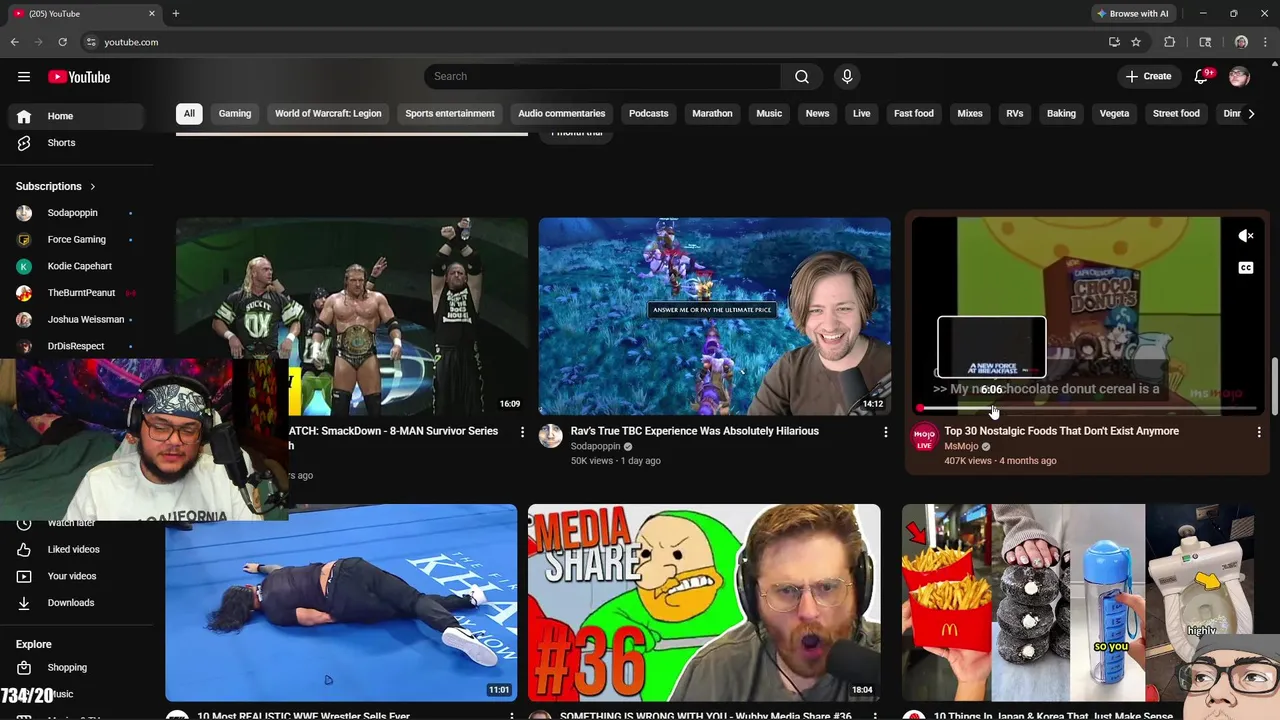Open the browser extensions puzzle icon
The image size is (1280, 720).
pyautogui.click(x=1169, y=42)
